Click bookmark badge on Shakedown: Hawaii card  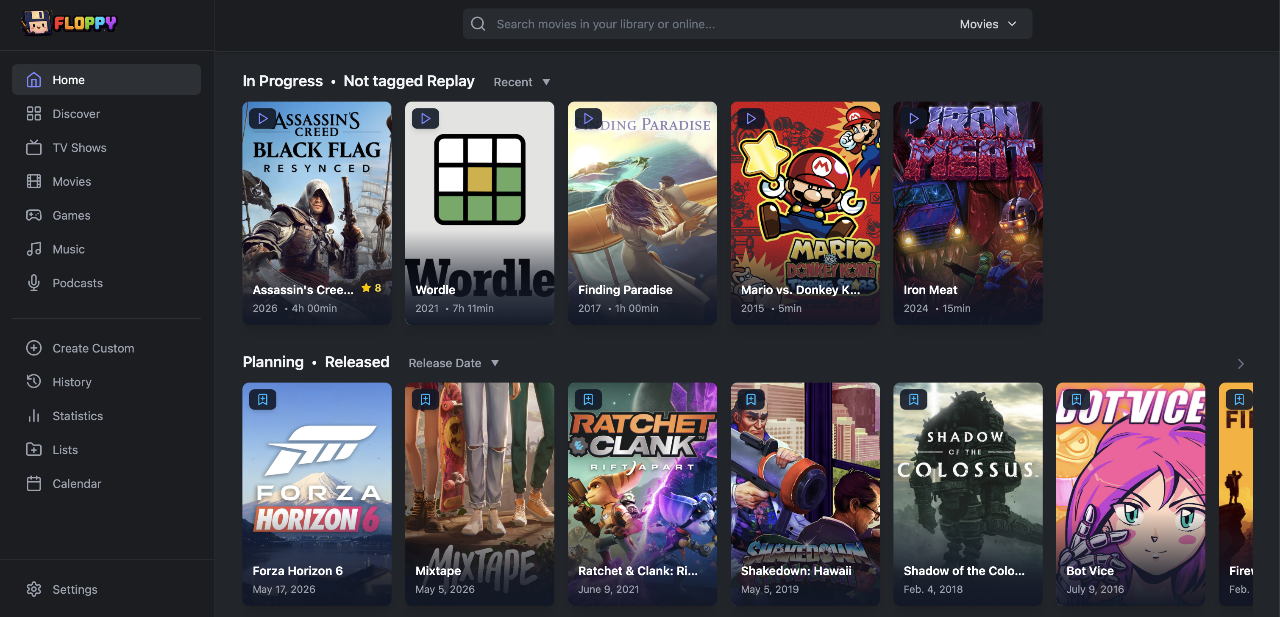pos(751,400)
